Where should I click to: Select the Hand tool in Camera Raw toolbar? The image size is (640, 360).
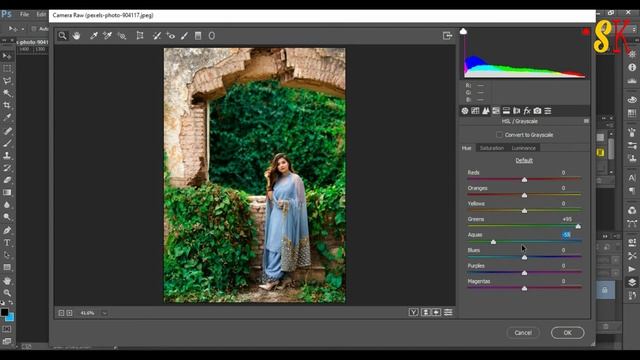(x=76, y=36)
